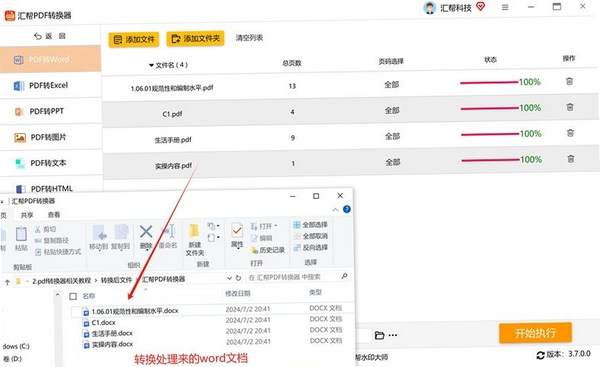This screenshot has width=600, height=367.
Task: Open the 汇帮科技 user avatar
Action: pyautogui.click(x=429, y=8)
